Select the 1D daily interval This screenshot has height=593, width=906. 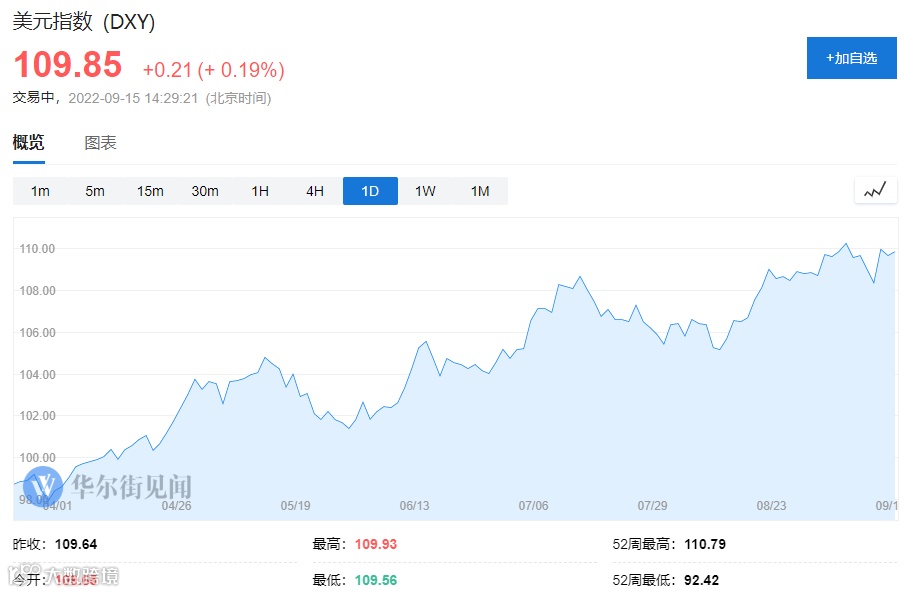[x=370, y=191]
